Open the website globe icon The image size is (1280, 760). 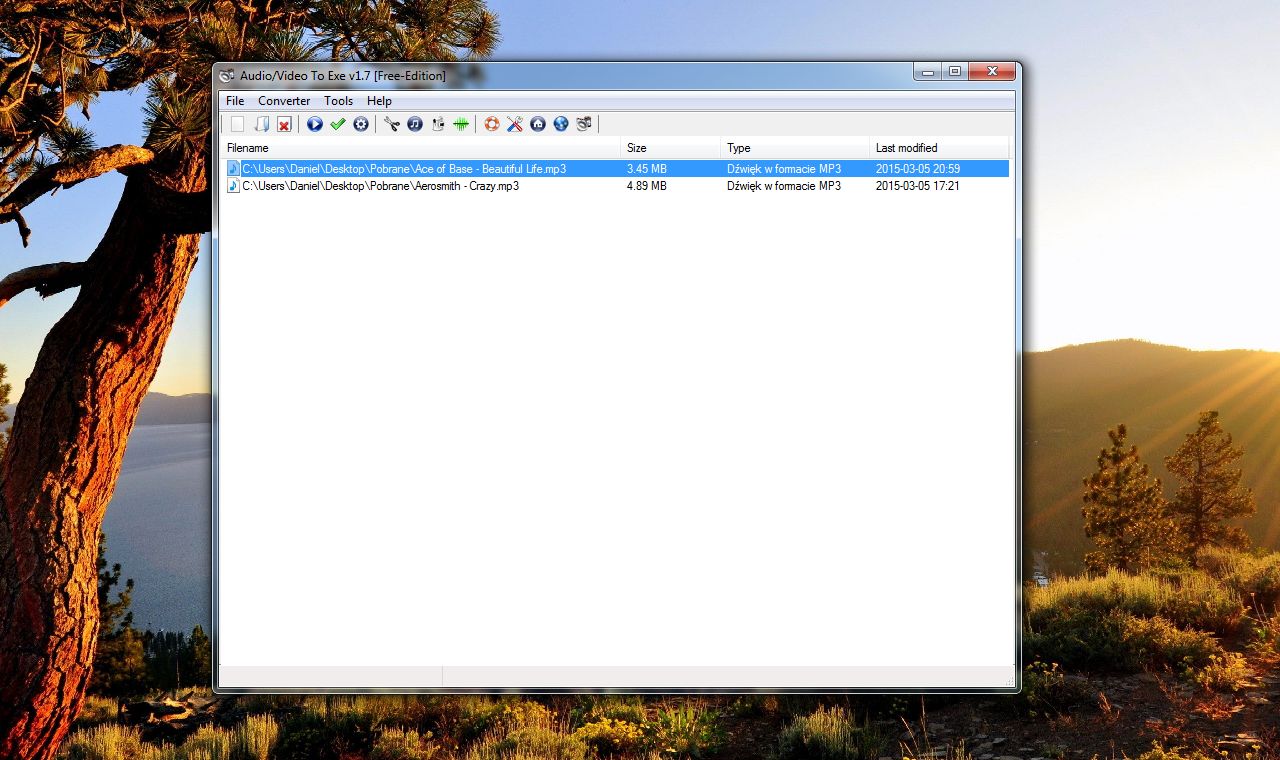560,124
